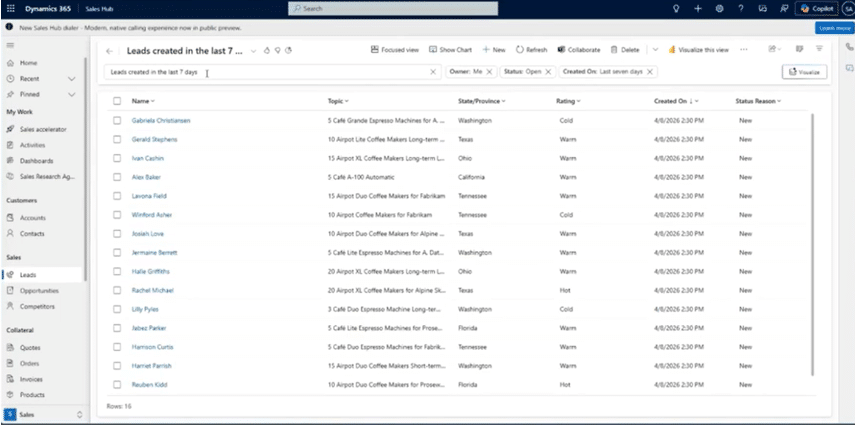This screenshot has height=425, width=855.
Task: Select all rows with header checkbox
Action: click(117, 101)
